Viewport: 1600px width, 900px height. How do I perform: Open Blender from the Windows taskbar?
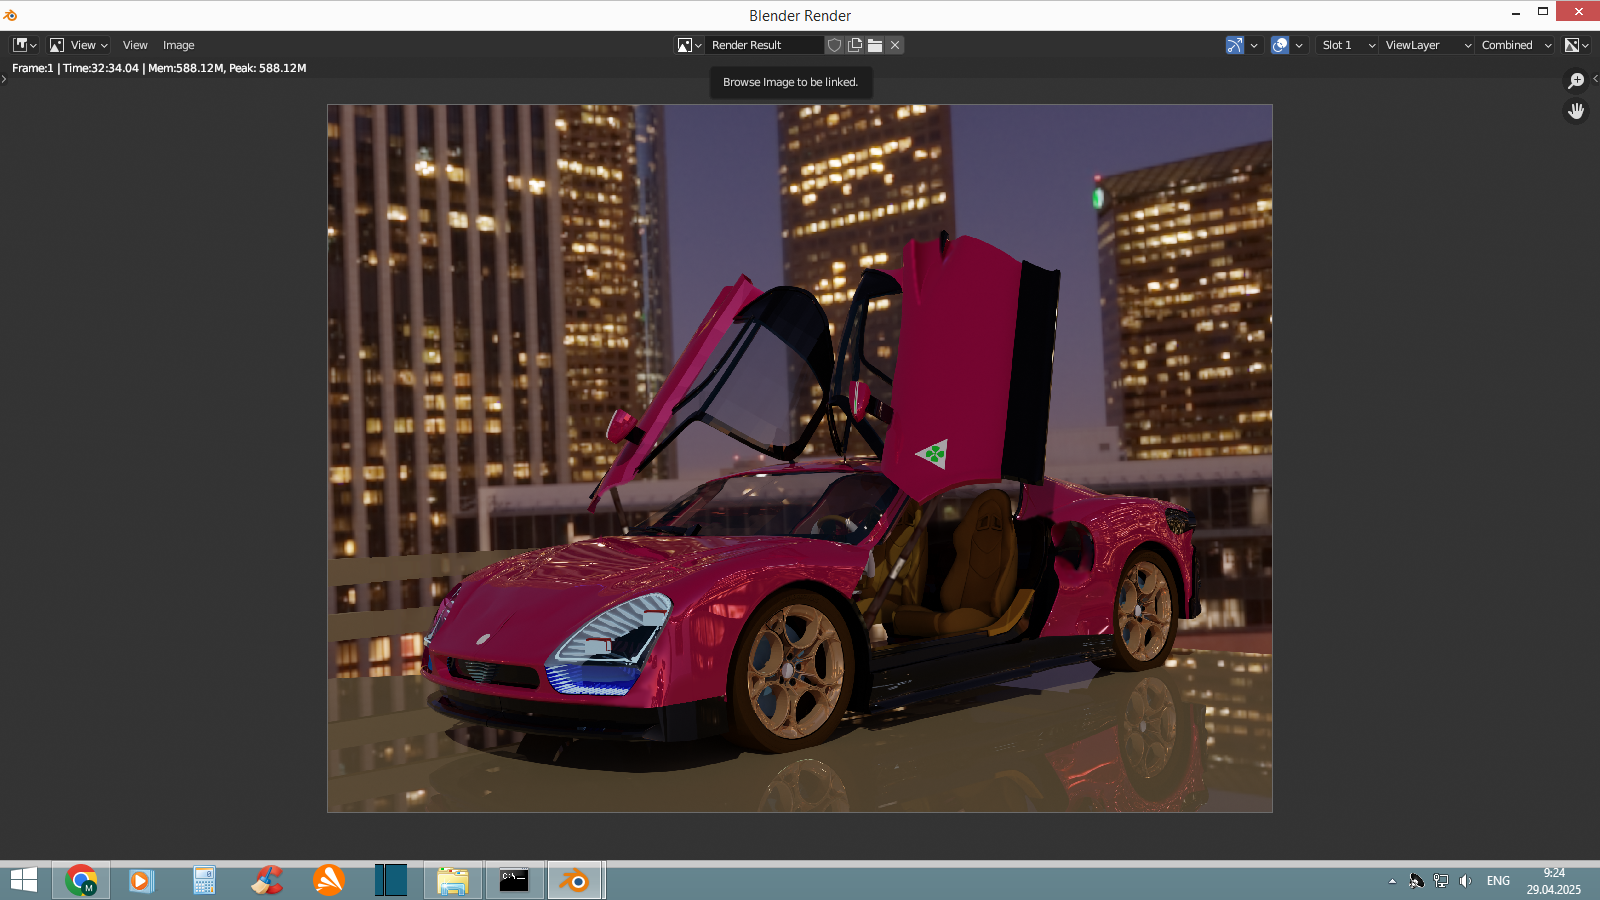(x=575, y=881)
